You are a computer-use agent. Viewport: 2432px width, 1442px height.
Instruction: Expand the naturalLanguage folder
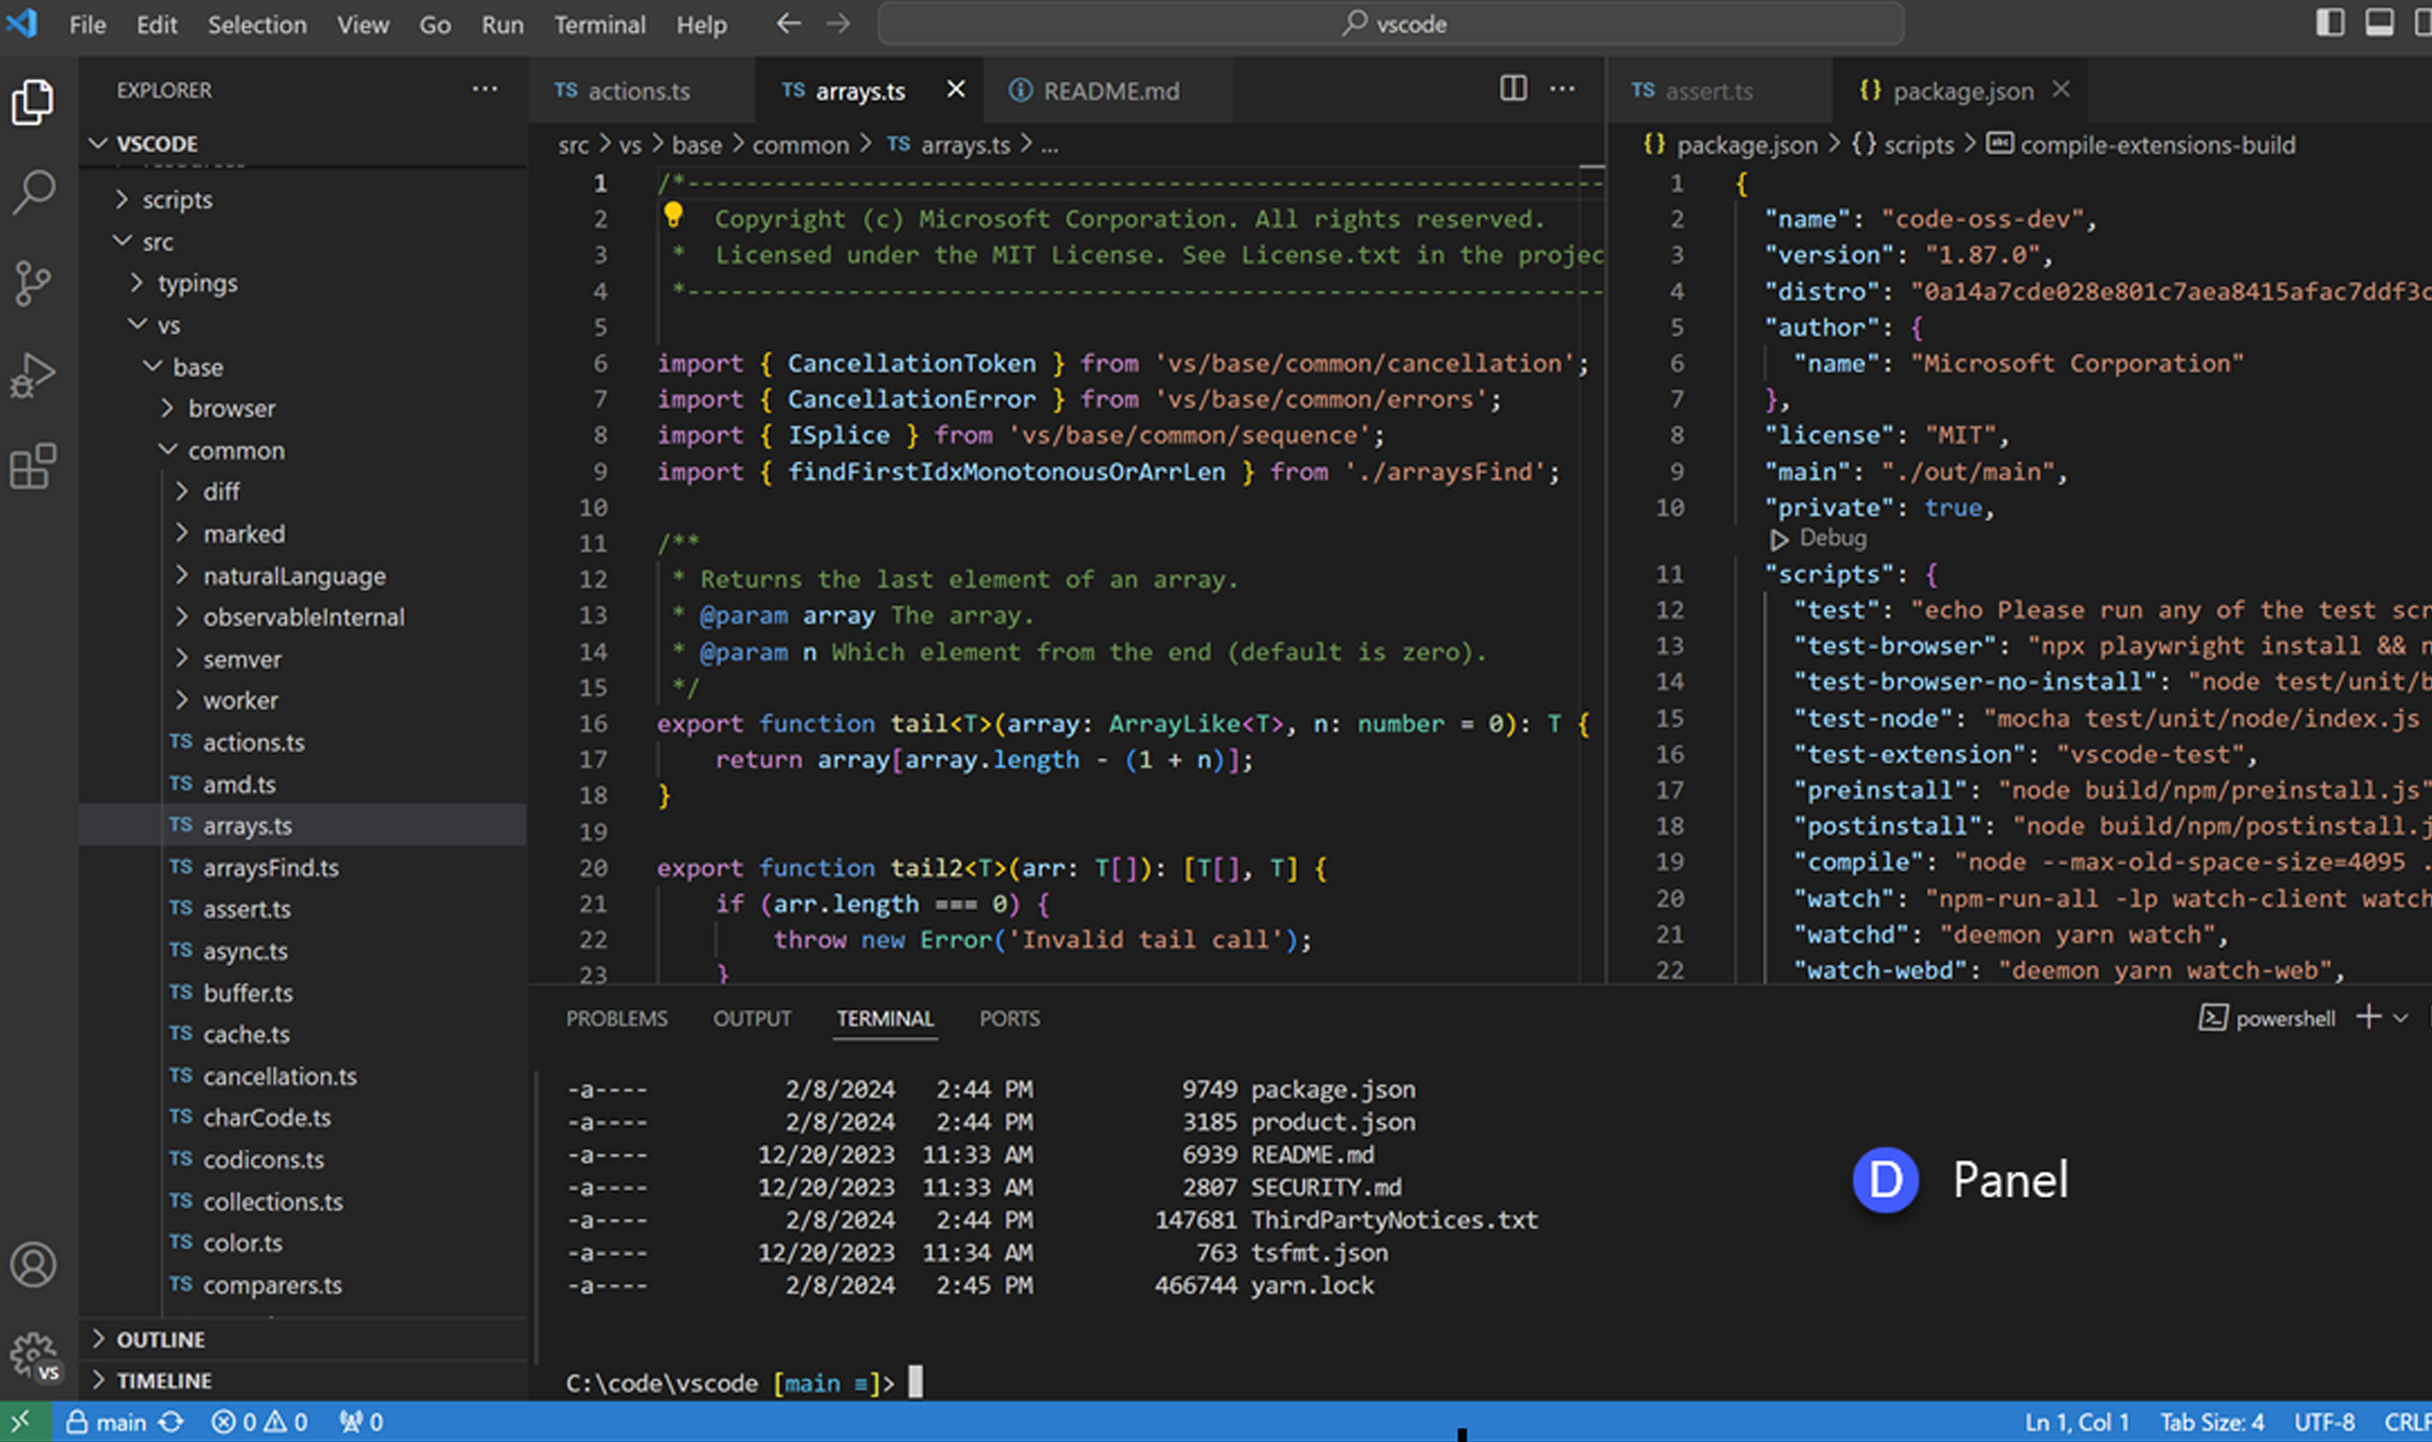(302, 575)
